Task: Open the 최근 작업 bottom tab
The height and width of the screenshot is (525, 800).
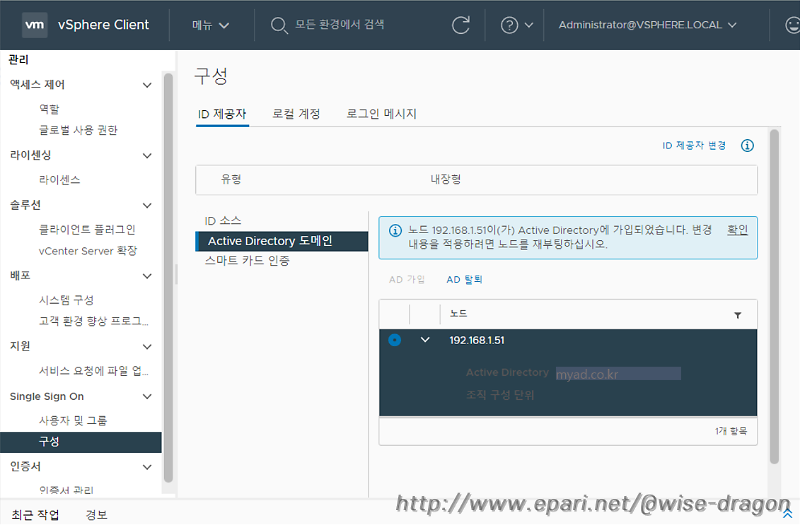Action: pyautogui.click(x=35, y=514)
